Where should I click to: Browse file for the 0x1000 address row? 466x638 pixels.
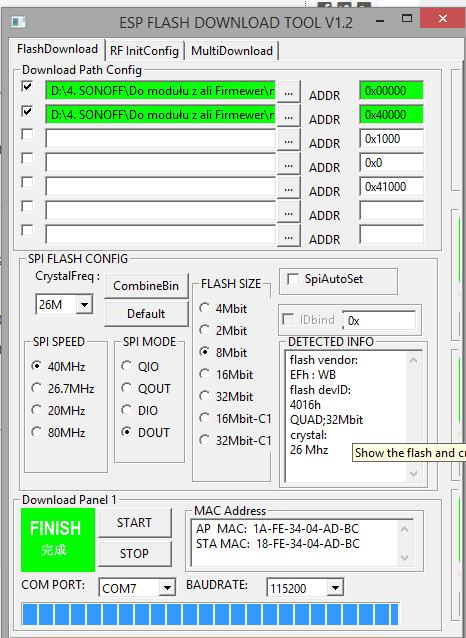click(x=289, y=141)
